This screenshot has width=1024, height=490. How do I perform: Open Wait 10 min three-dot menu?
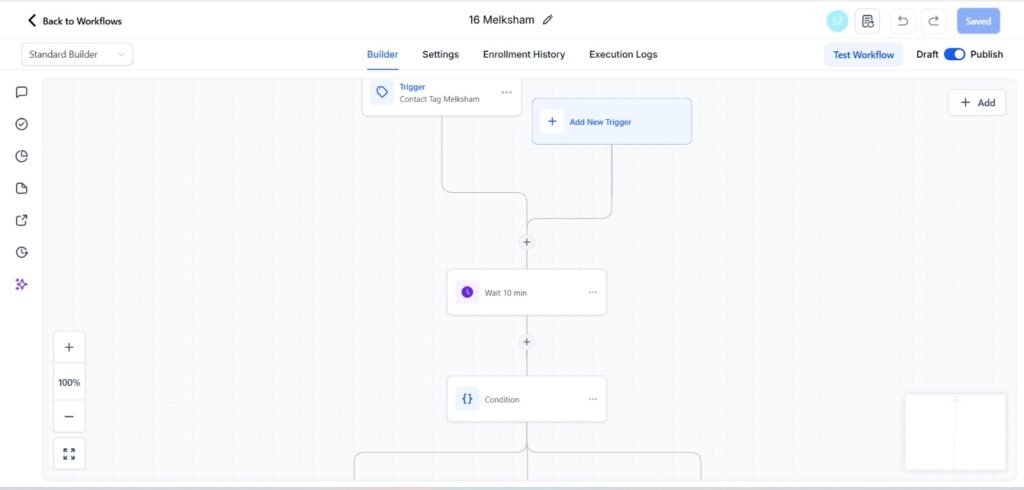coord(592,292)
